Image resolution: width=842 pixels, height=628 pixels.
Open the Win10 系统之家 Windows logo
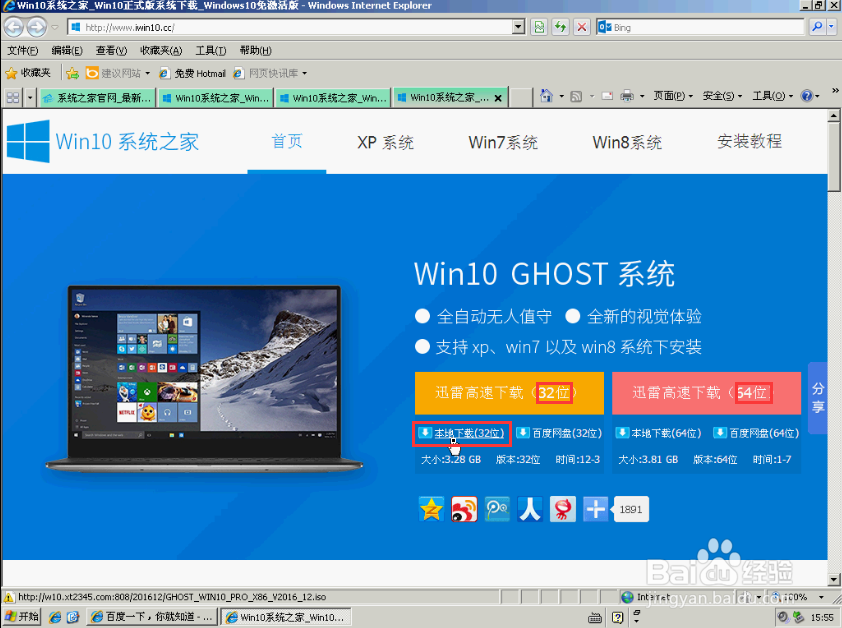28,141
